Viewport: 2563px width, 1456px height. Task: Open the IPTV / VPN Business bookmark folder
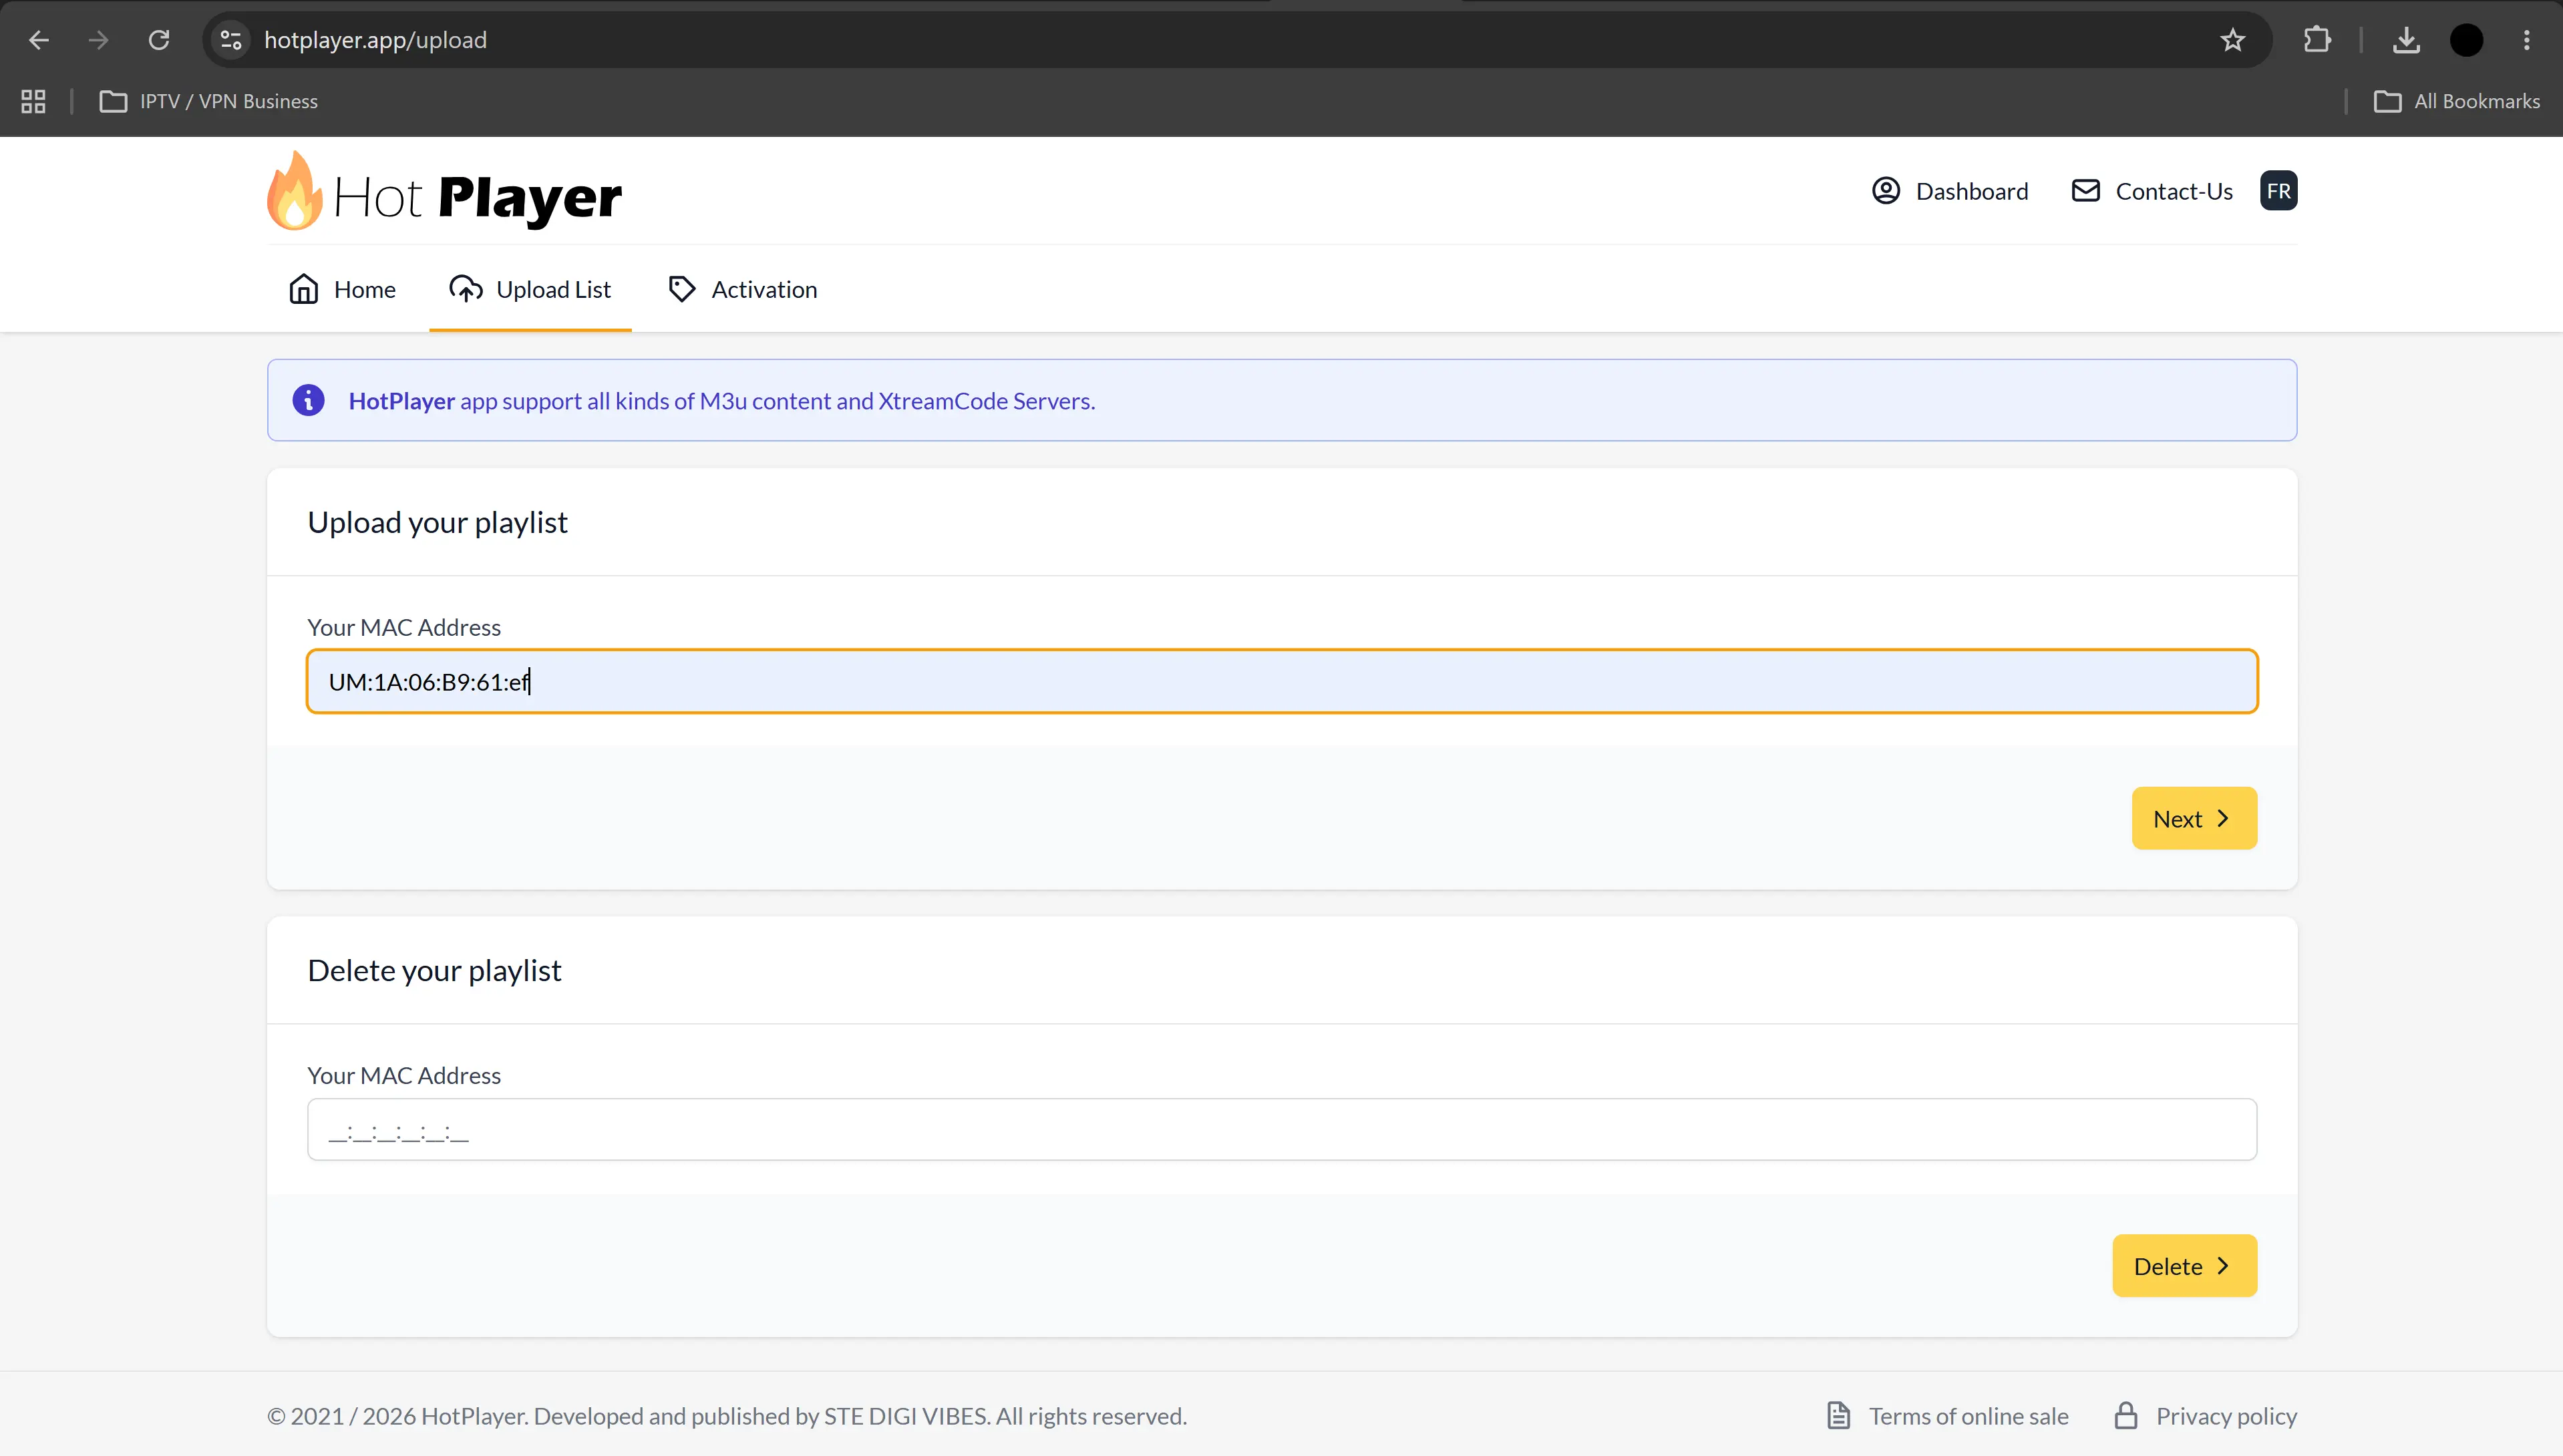(x=208, y=101)
